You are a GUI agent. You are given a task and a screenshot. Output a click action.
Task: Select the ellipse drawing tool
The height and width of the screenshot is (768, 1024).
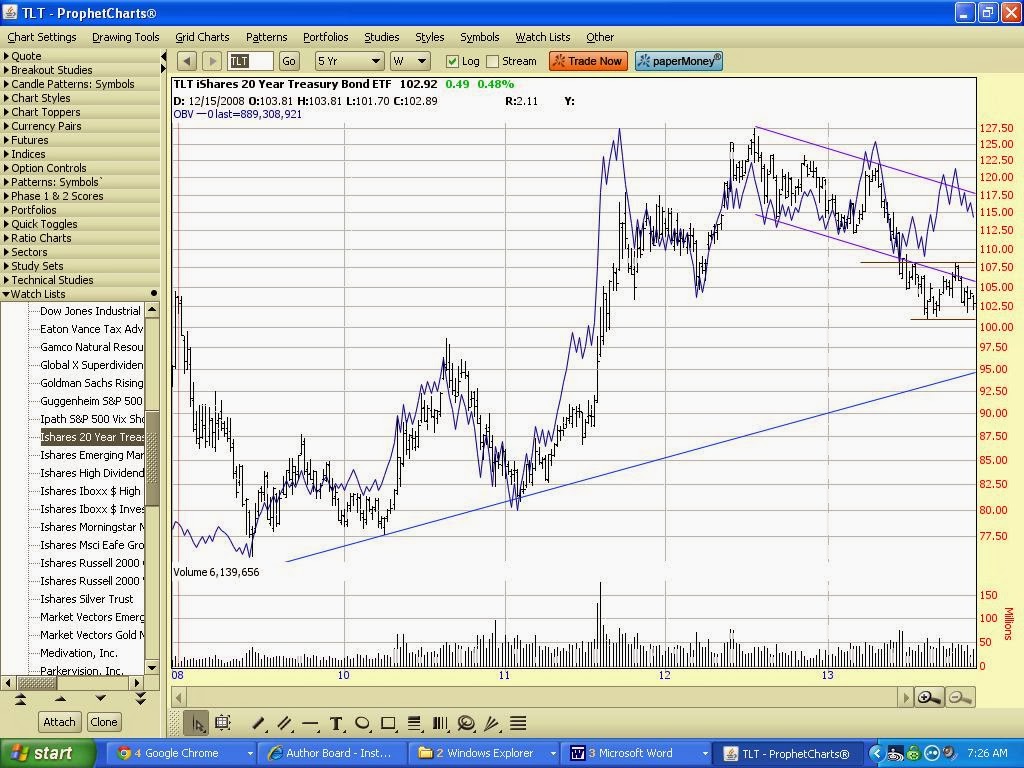tap(362, 723)
